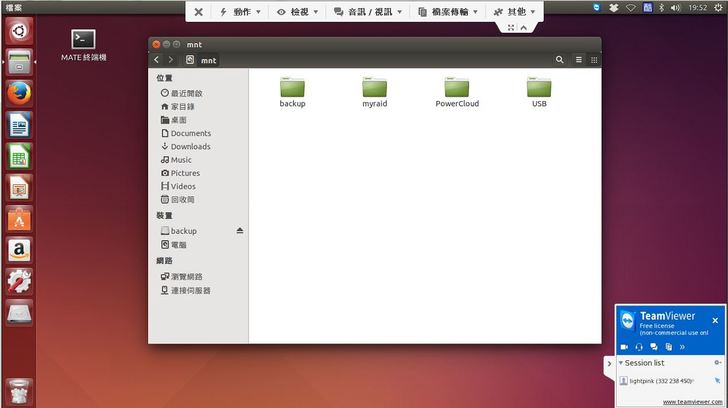Switch to grid view in Files

click(x=594, y=60)
